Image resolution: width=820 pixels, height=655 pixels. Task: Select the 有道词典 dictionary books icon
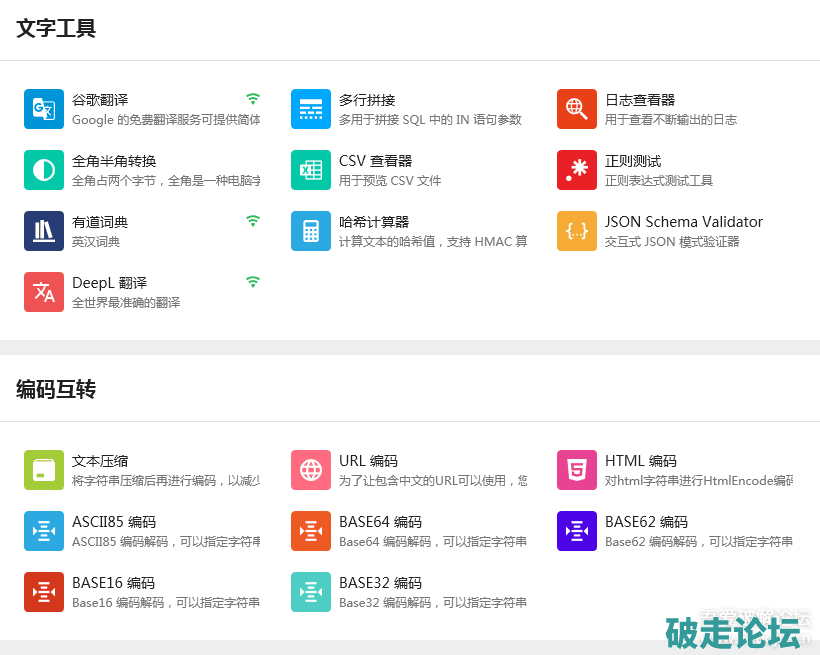(44, 231)
